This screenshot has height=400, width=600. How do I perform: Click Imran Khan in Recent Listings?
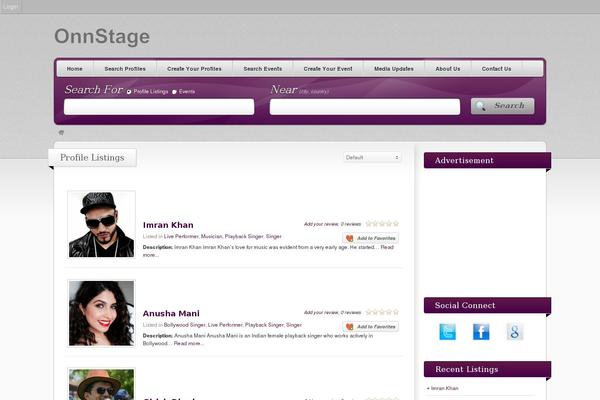(444, 388)
